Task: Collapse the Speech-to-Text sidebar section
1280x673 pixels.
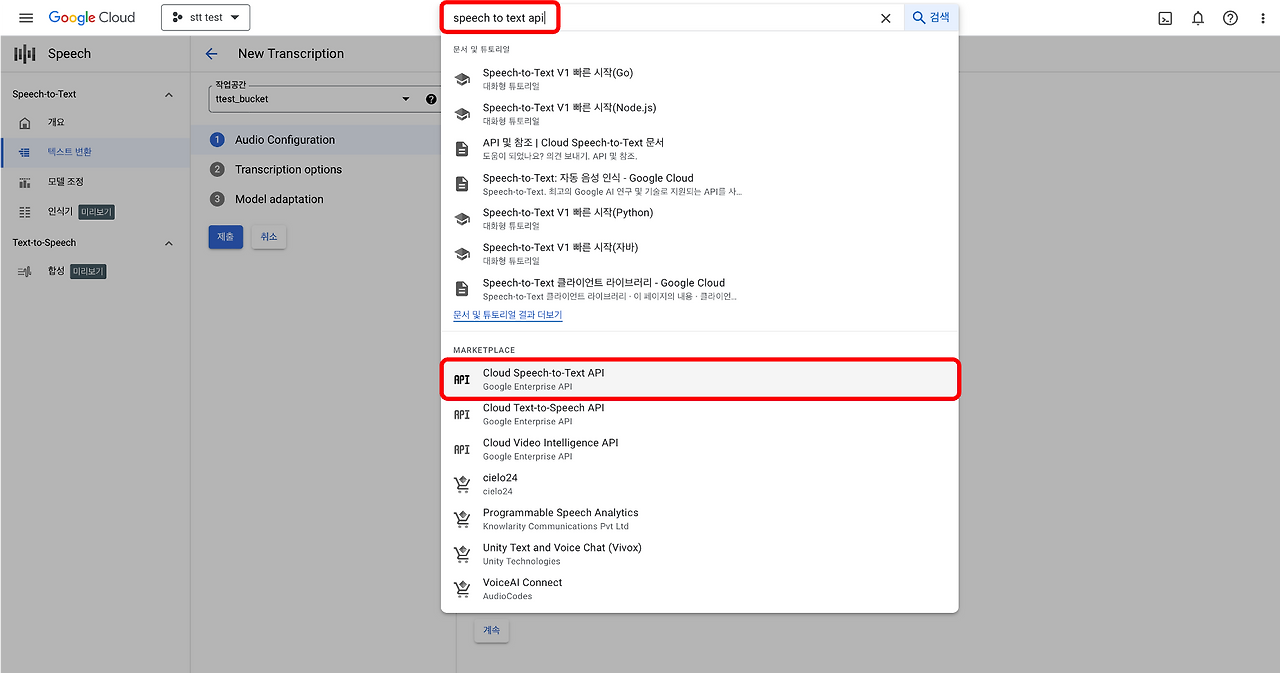Action: [x=168, y=95]
